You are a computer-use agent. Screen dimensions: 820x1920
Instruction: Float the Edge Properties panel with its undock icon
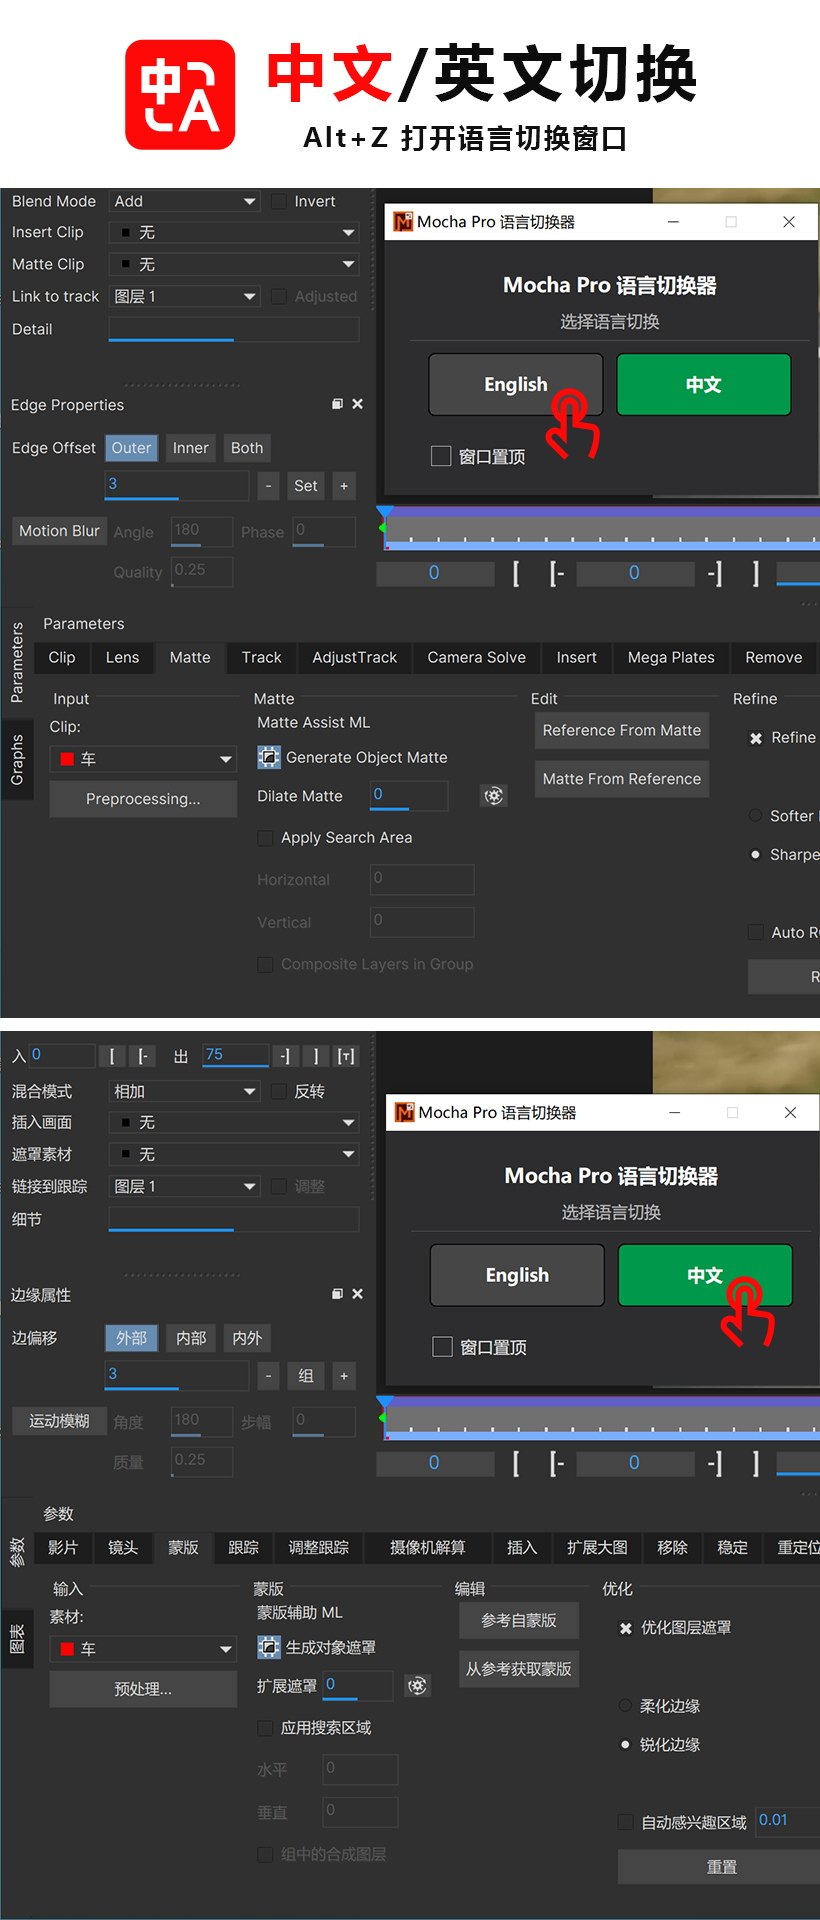click(x=337, y=404)
